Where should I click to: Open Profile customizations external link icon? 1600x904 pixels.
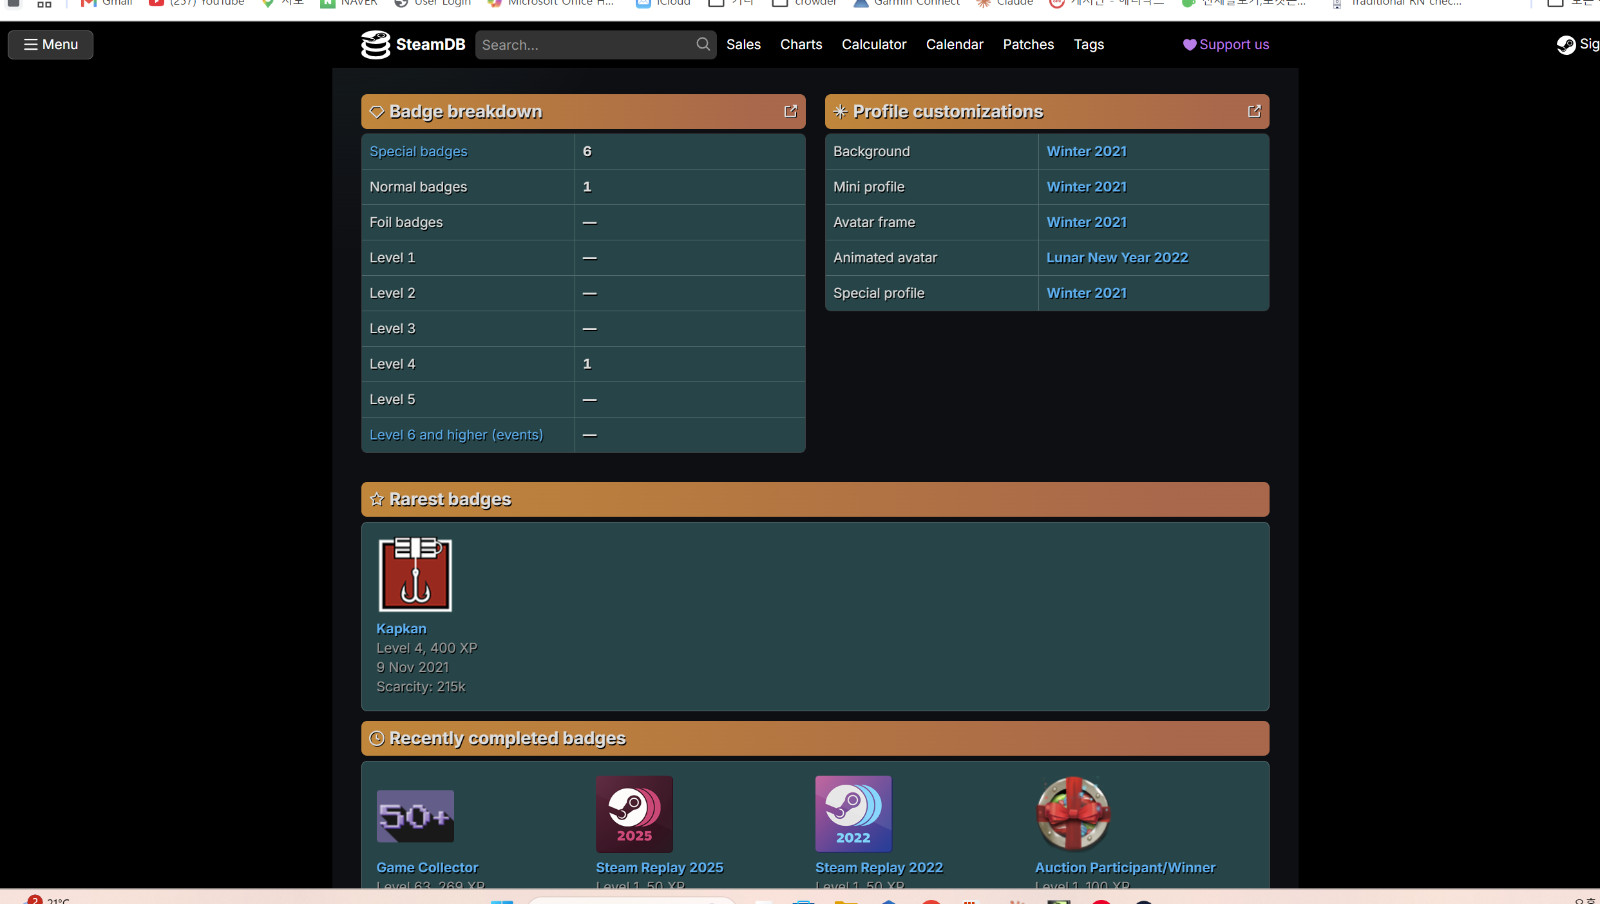(x=1254, y=111)
